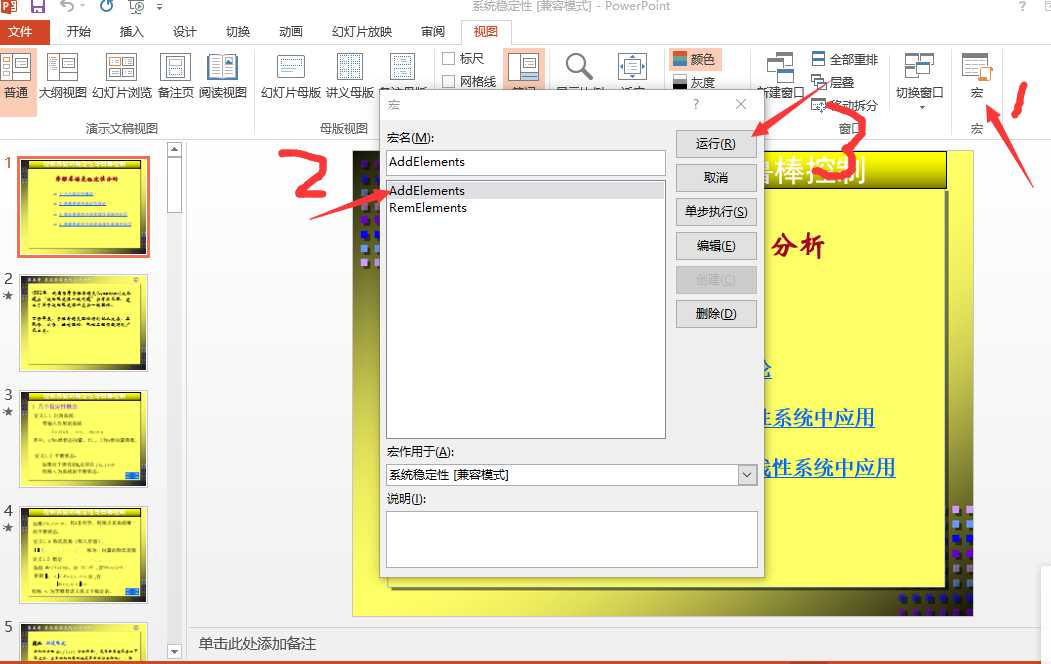Open the Customize Quick Access Toolbar dropdown
Viewport: 1051px width, 664px height.
coord(160,7)
